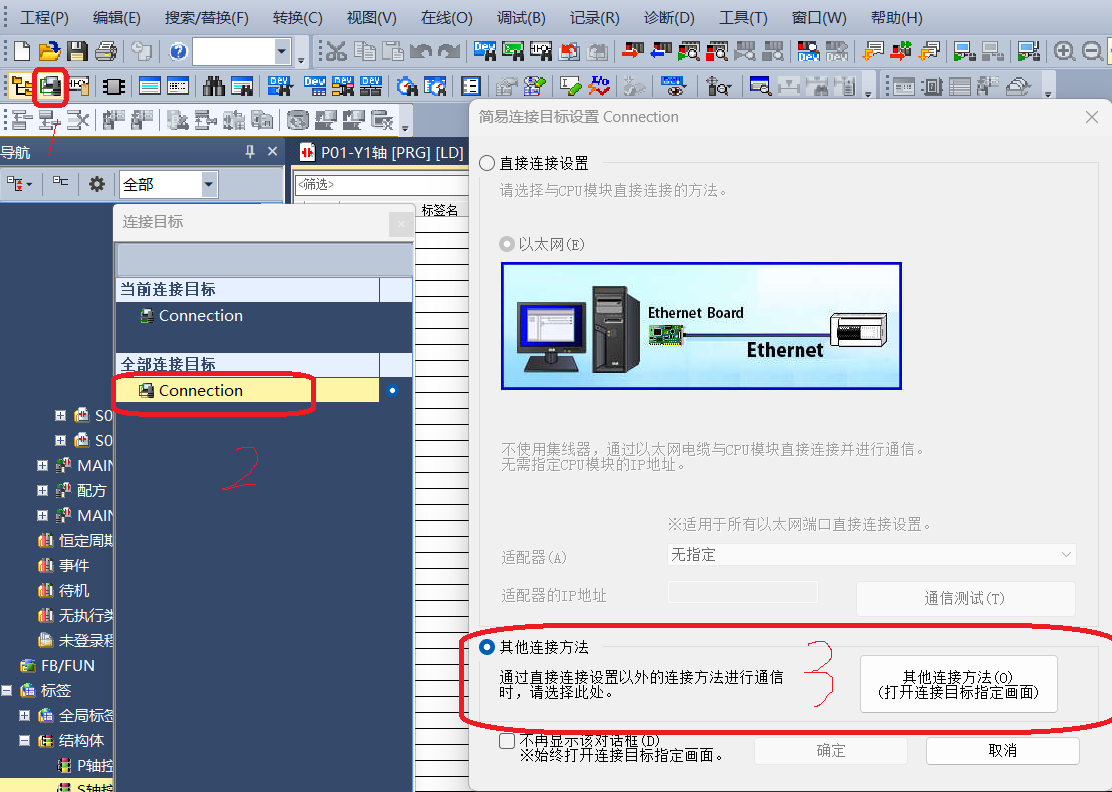
Task: Click the 确定 button
Action: click(x=830, y=750)
